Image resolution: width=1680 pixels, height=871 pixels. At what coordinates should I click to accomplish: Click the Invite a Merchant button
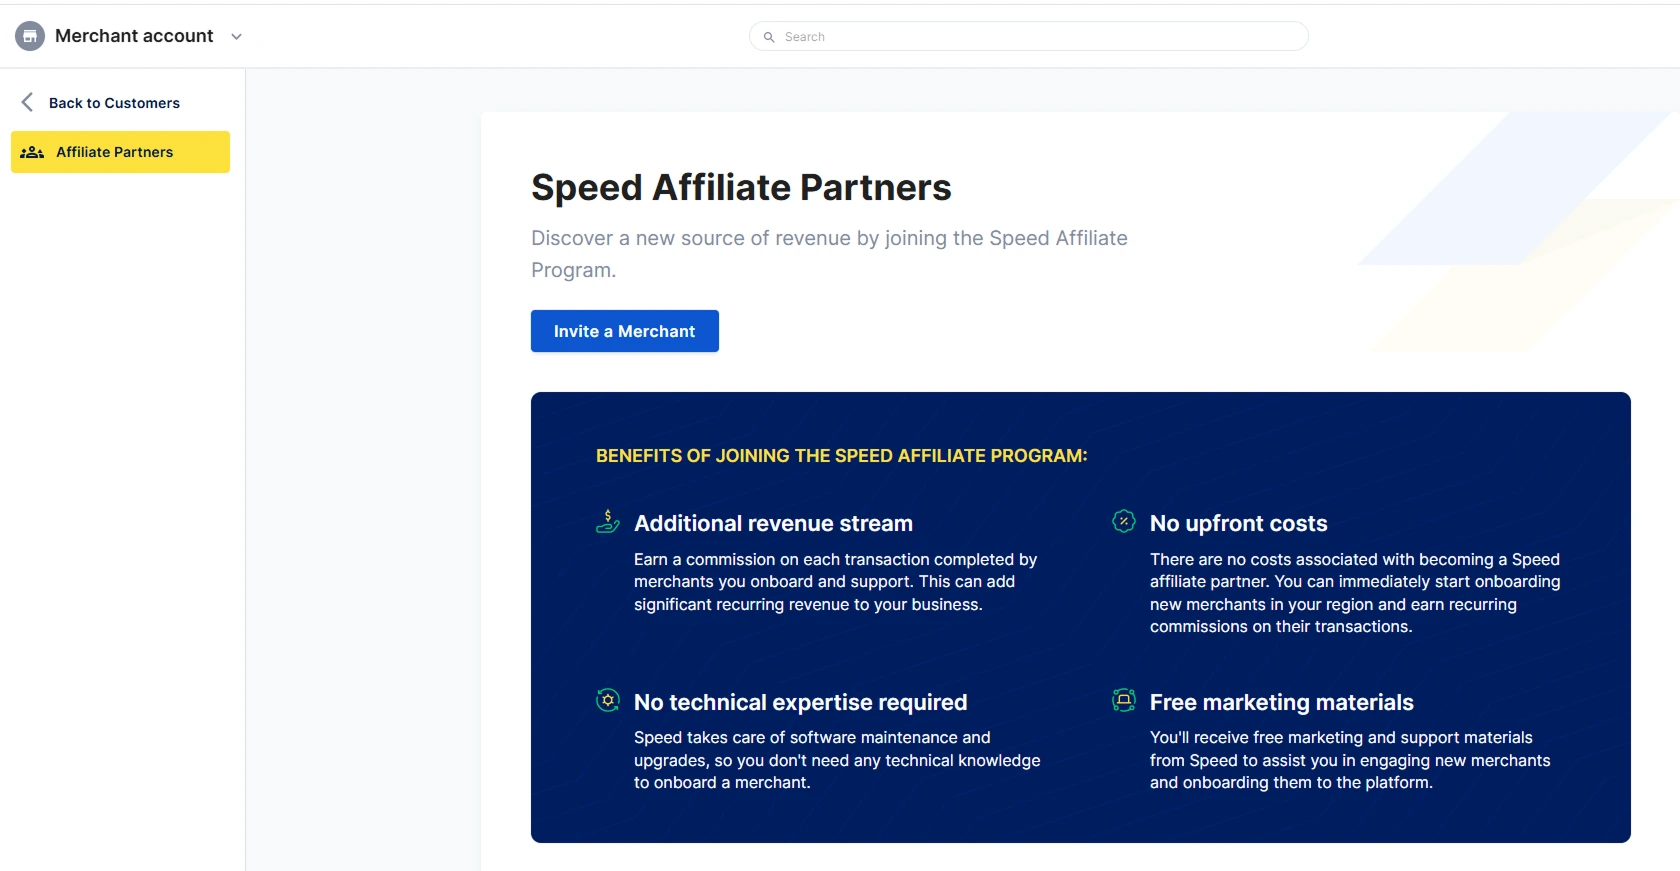pyautogui.click(x=624, y=331)
